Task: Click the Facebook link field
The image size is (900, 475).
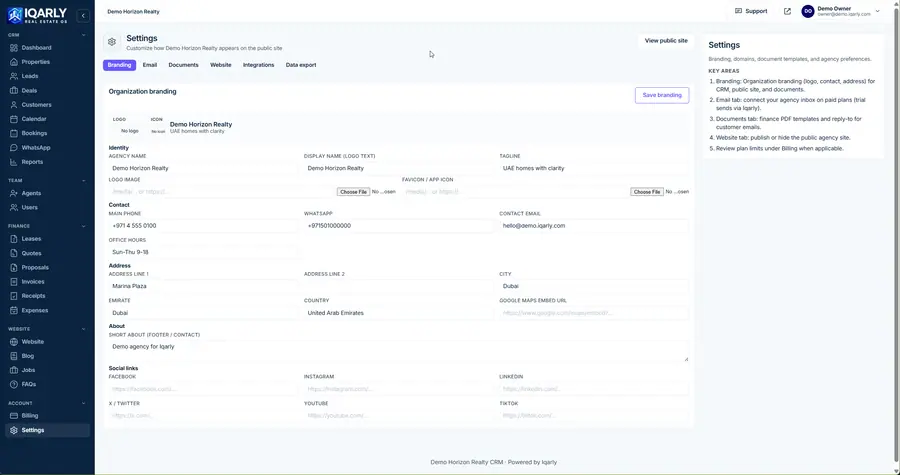Action: tap(203, 389)
